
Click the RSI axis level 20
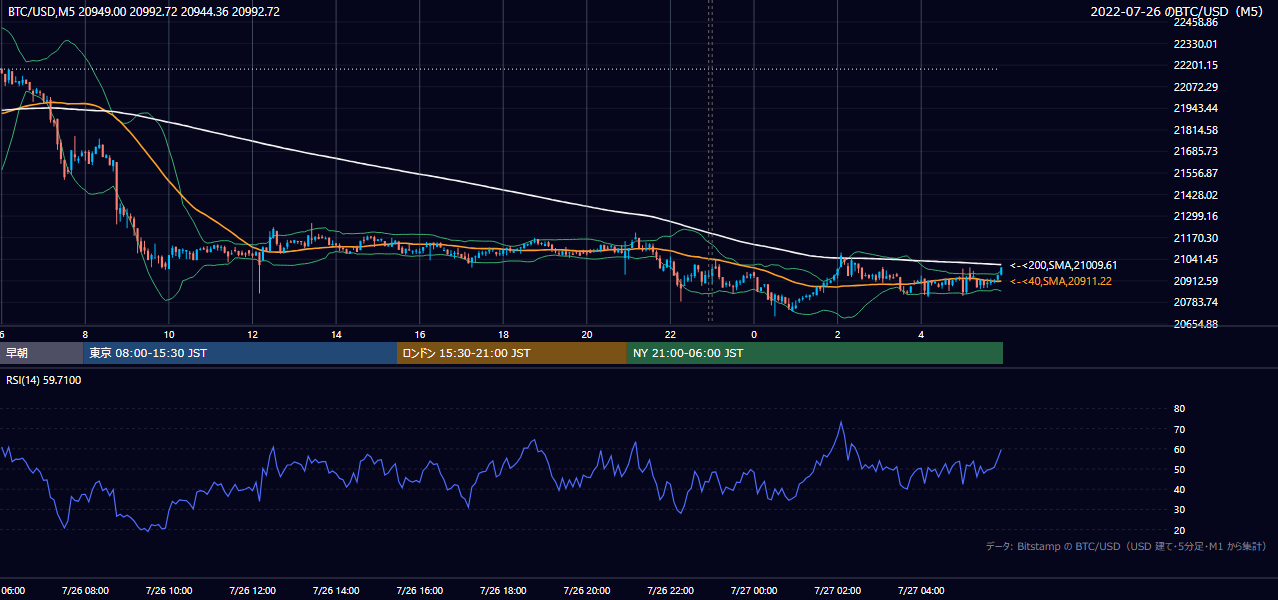click(x=1179, y=530)
